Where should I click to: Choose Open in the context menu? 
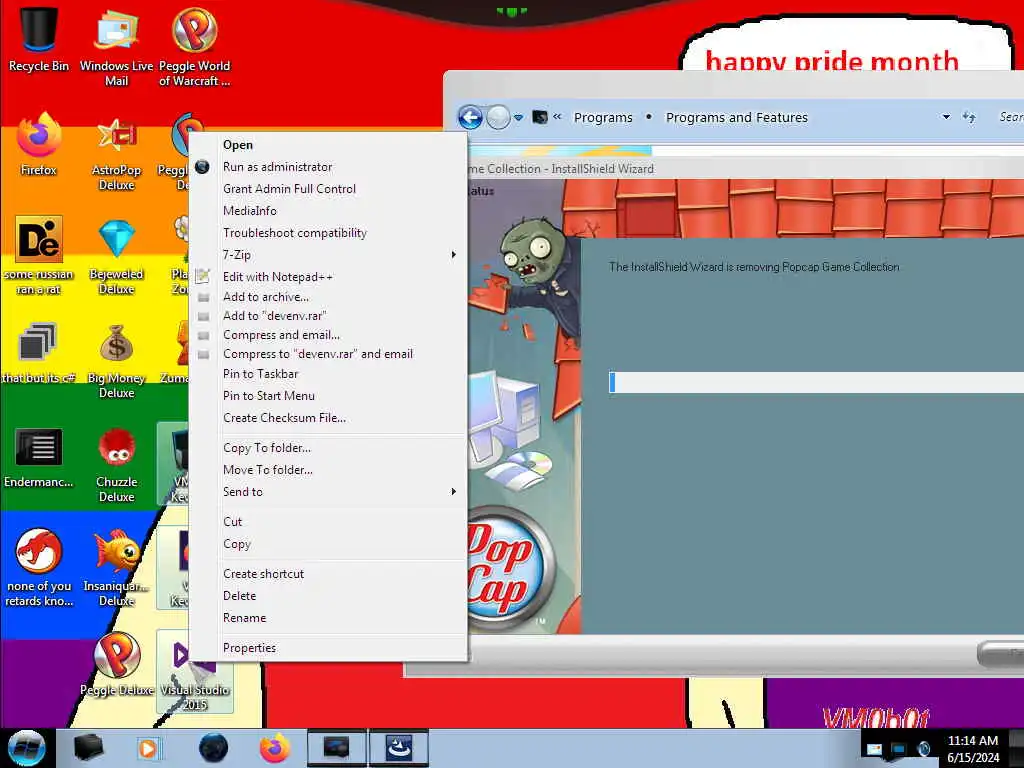pyautogui.click(x=238, y=145)
